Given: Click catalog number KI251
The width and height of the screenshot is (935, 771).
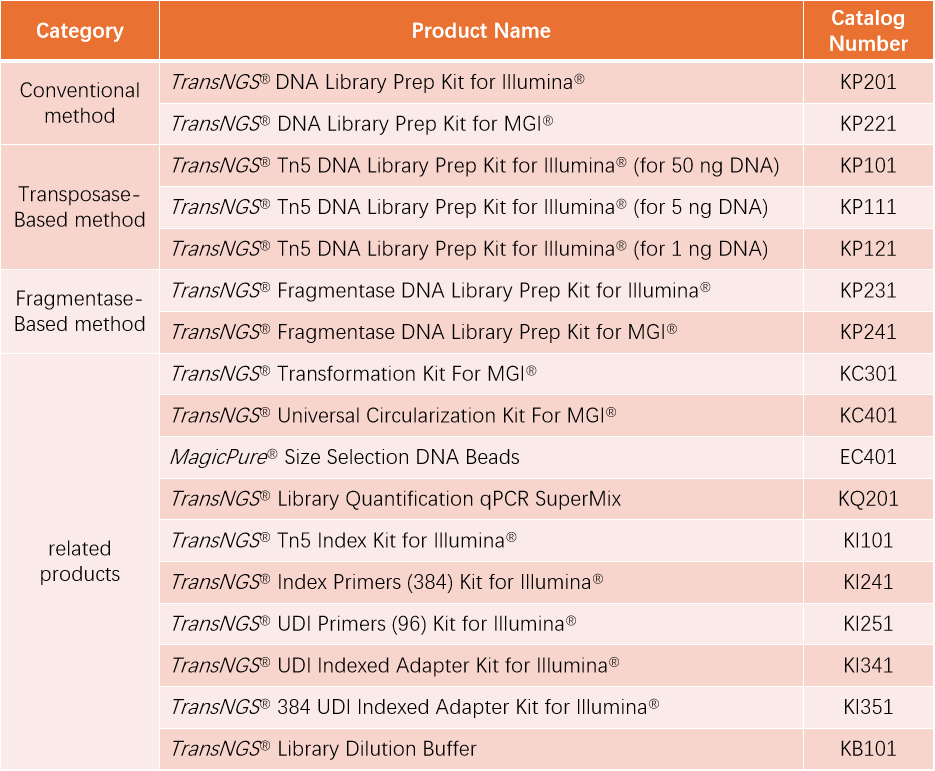Looking at the screenshot, I should click(868, 624).
